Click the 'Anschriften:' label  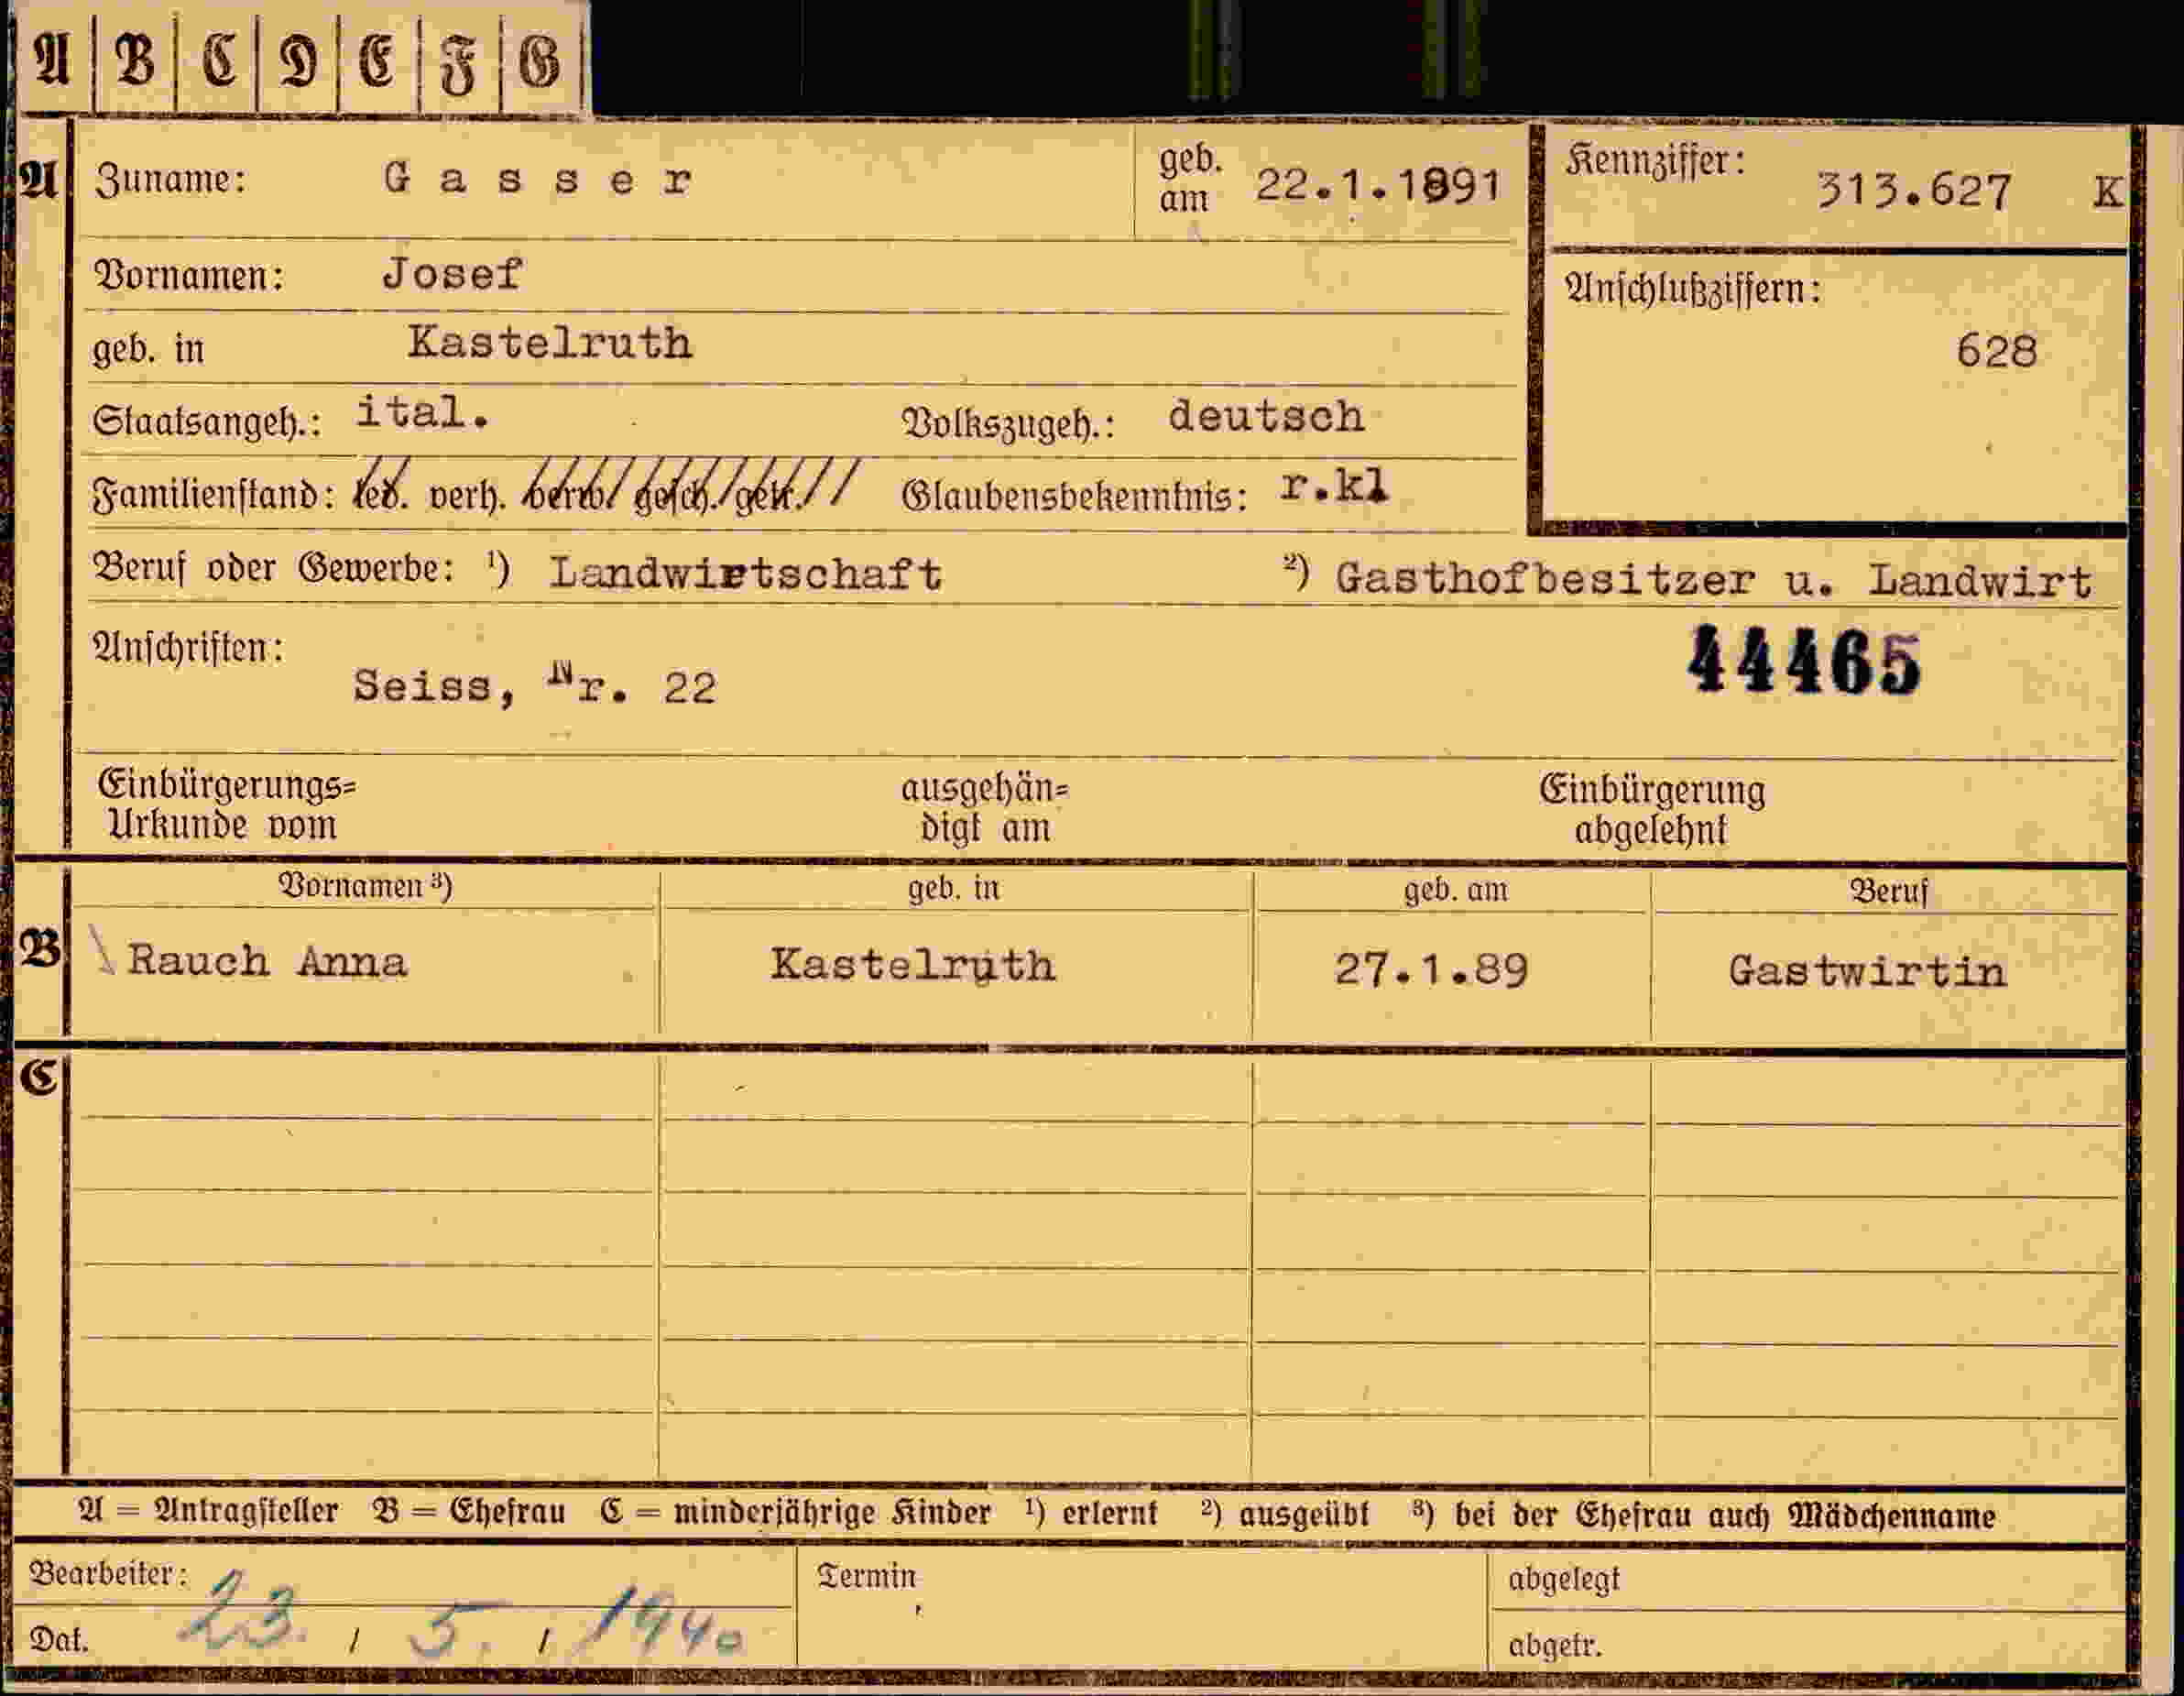188,648
